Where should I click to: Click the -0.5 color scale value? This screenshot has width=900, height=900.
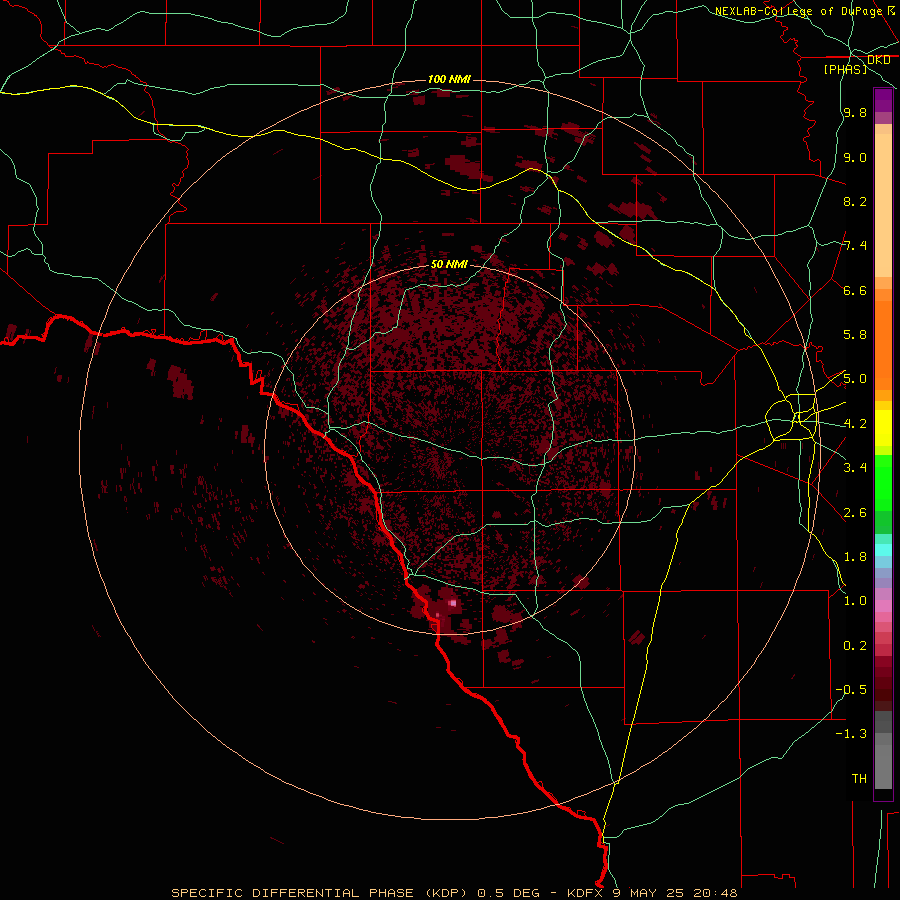(851, 690)
